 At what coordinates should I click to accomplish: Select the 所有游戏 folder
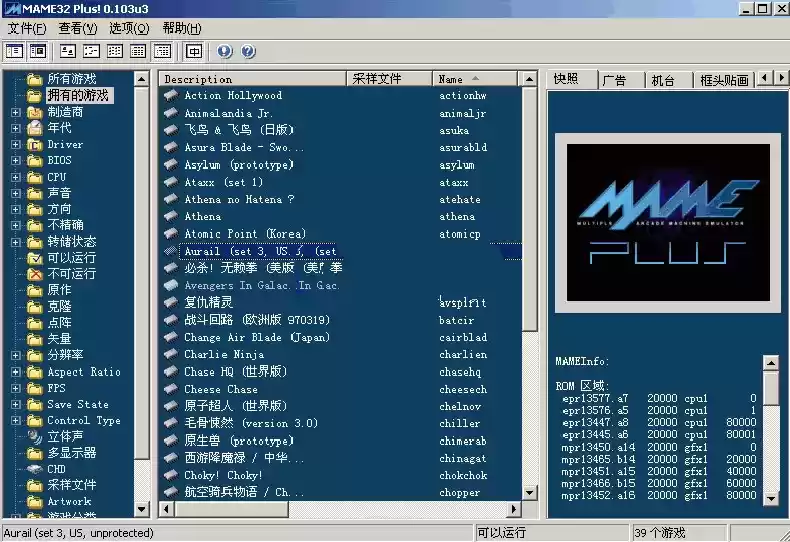[72, 79]
